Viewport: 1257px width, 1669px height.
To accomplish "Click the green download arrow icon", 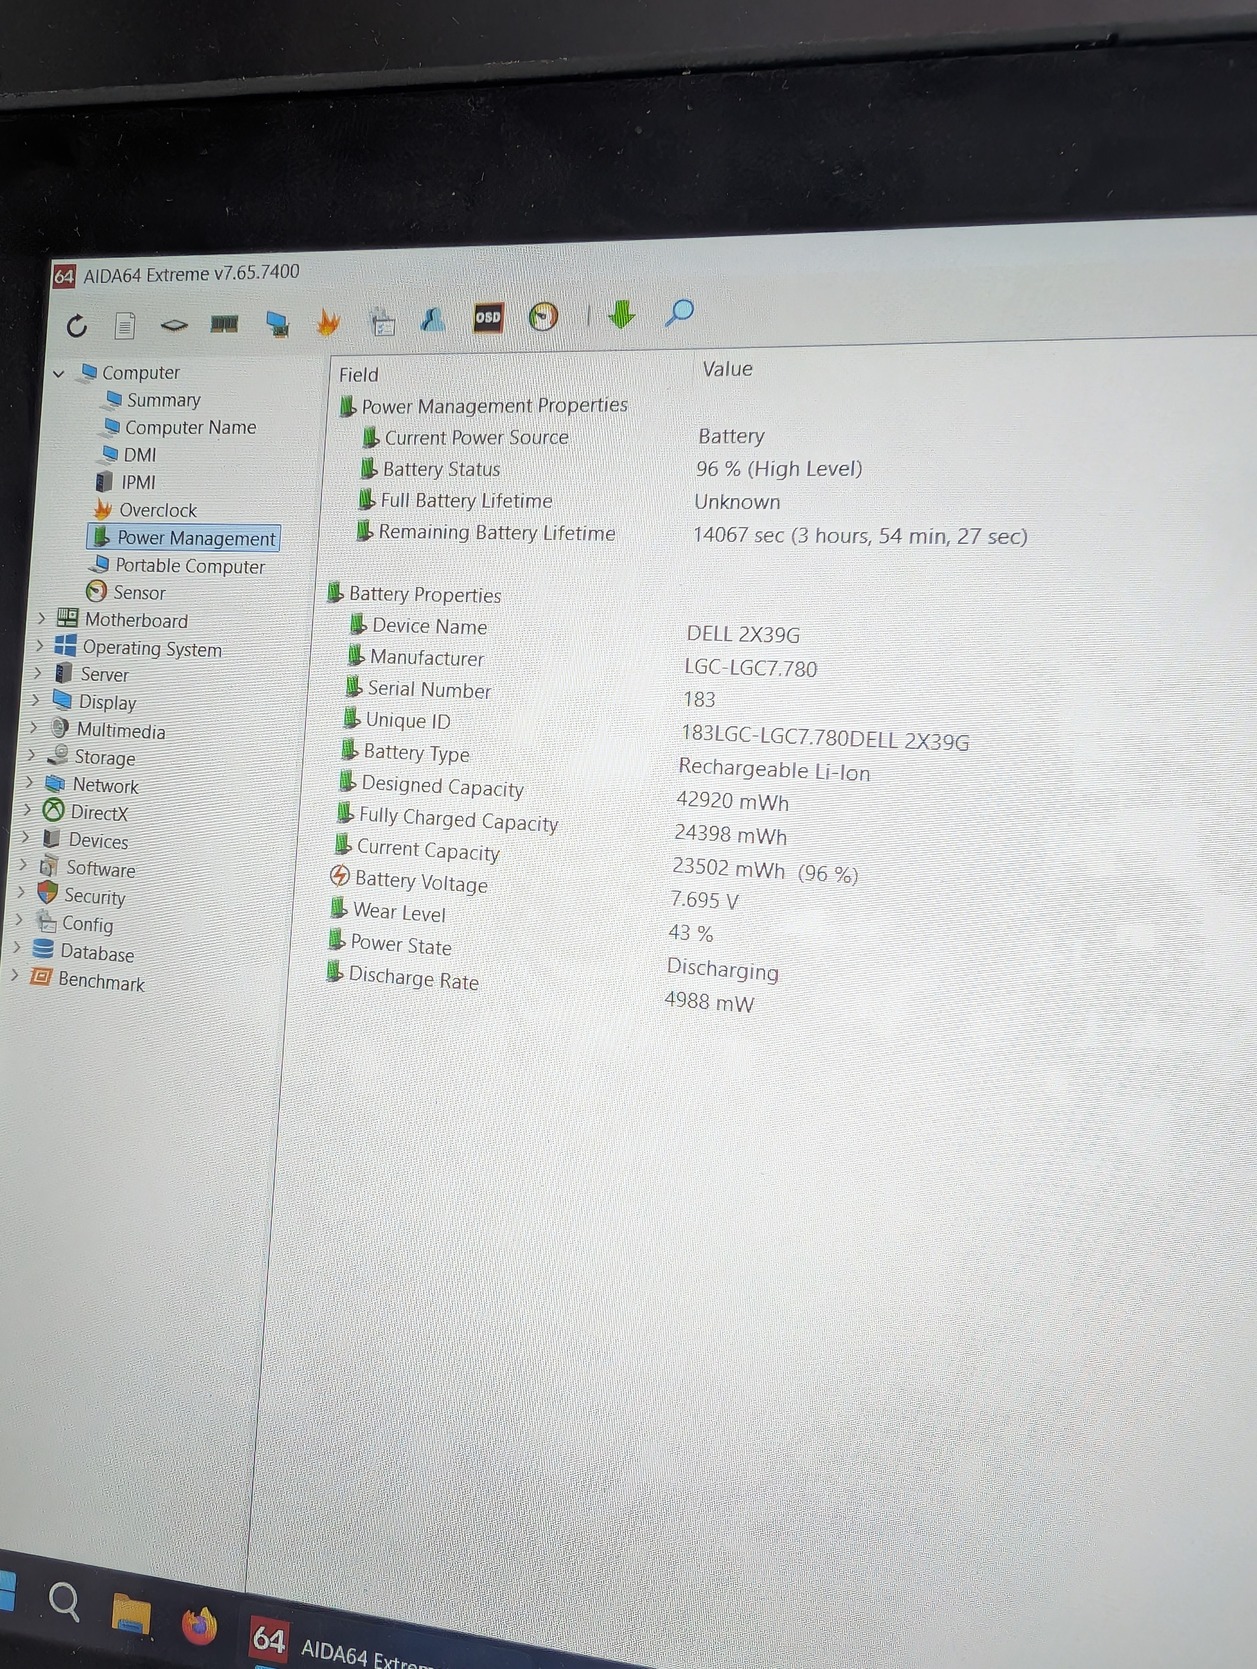I will (x=621, y=314).
